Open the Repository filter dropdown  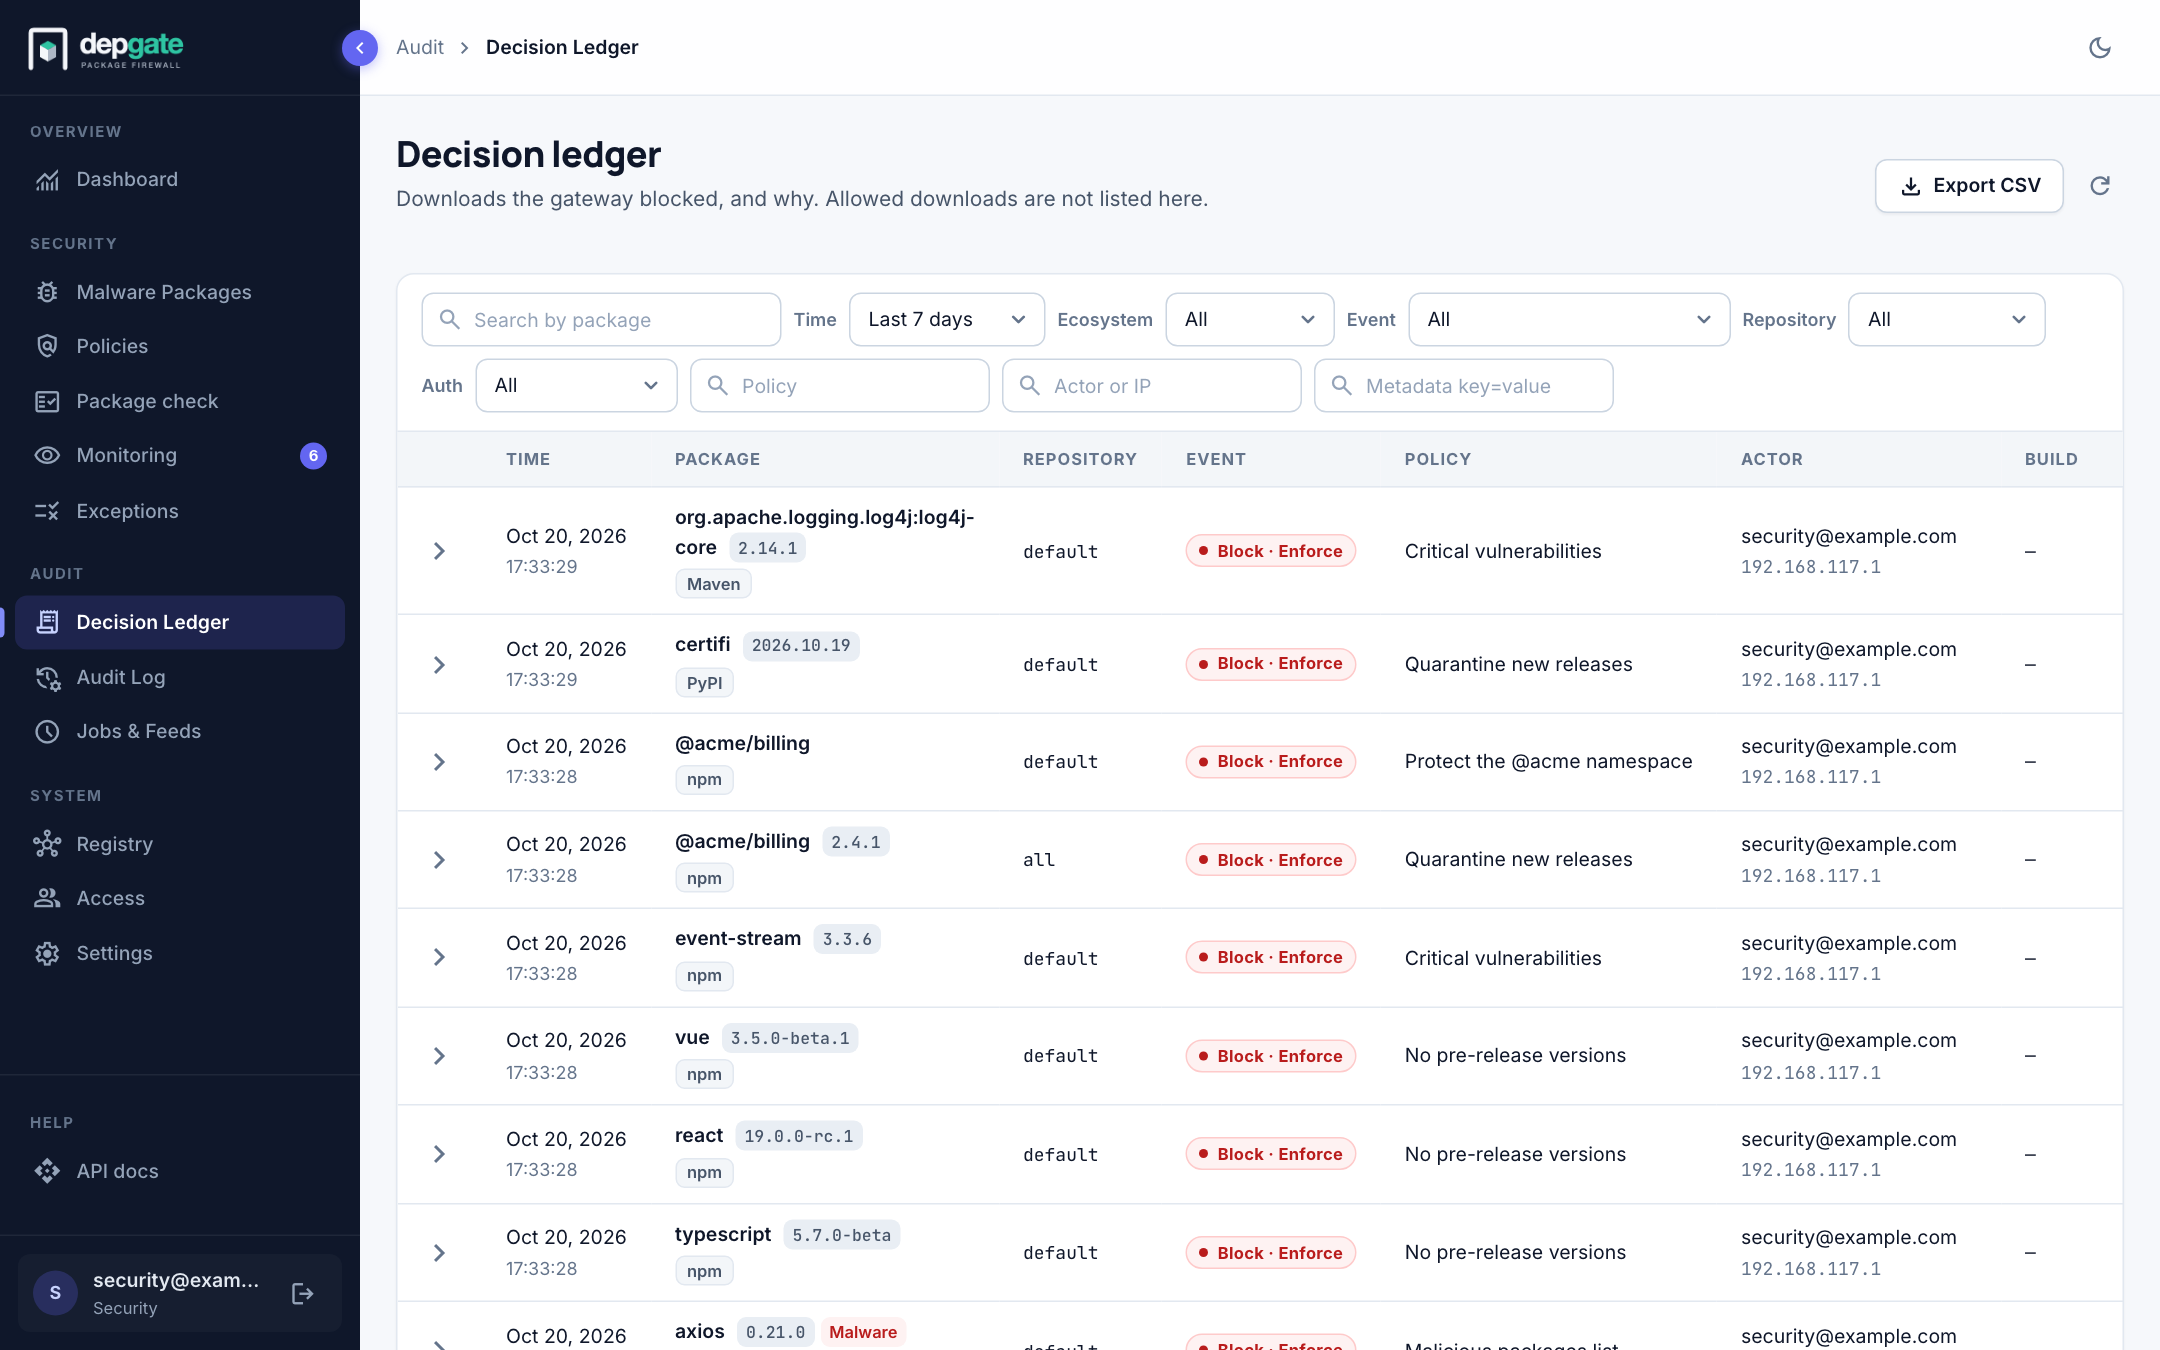(x=1946, y=319)
